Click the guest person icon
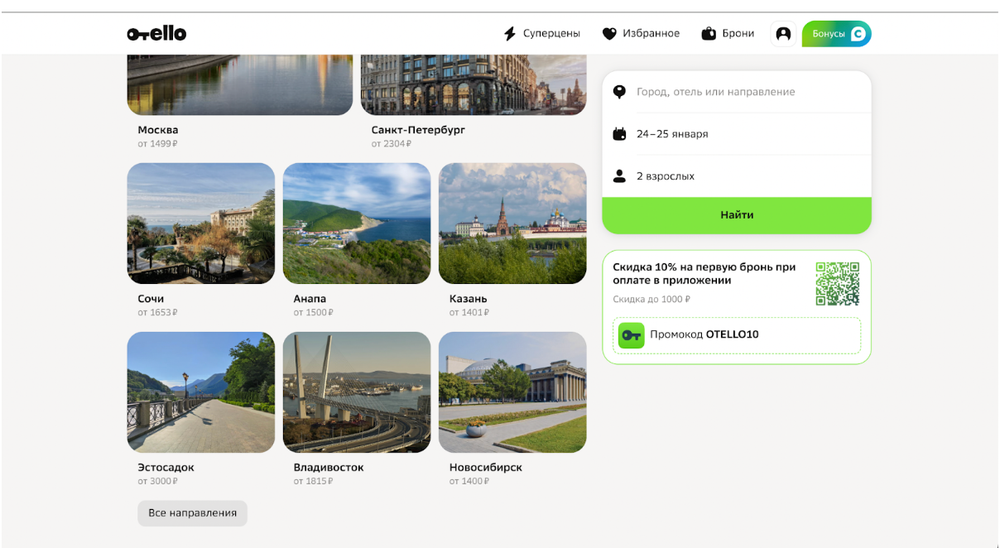Viewport: 1000px width, 548px height. tap(619, 176)
